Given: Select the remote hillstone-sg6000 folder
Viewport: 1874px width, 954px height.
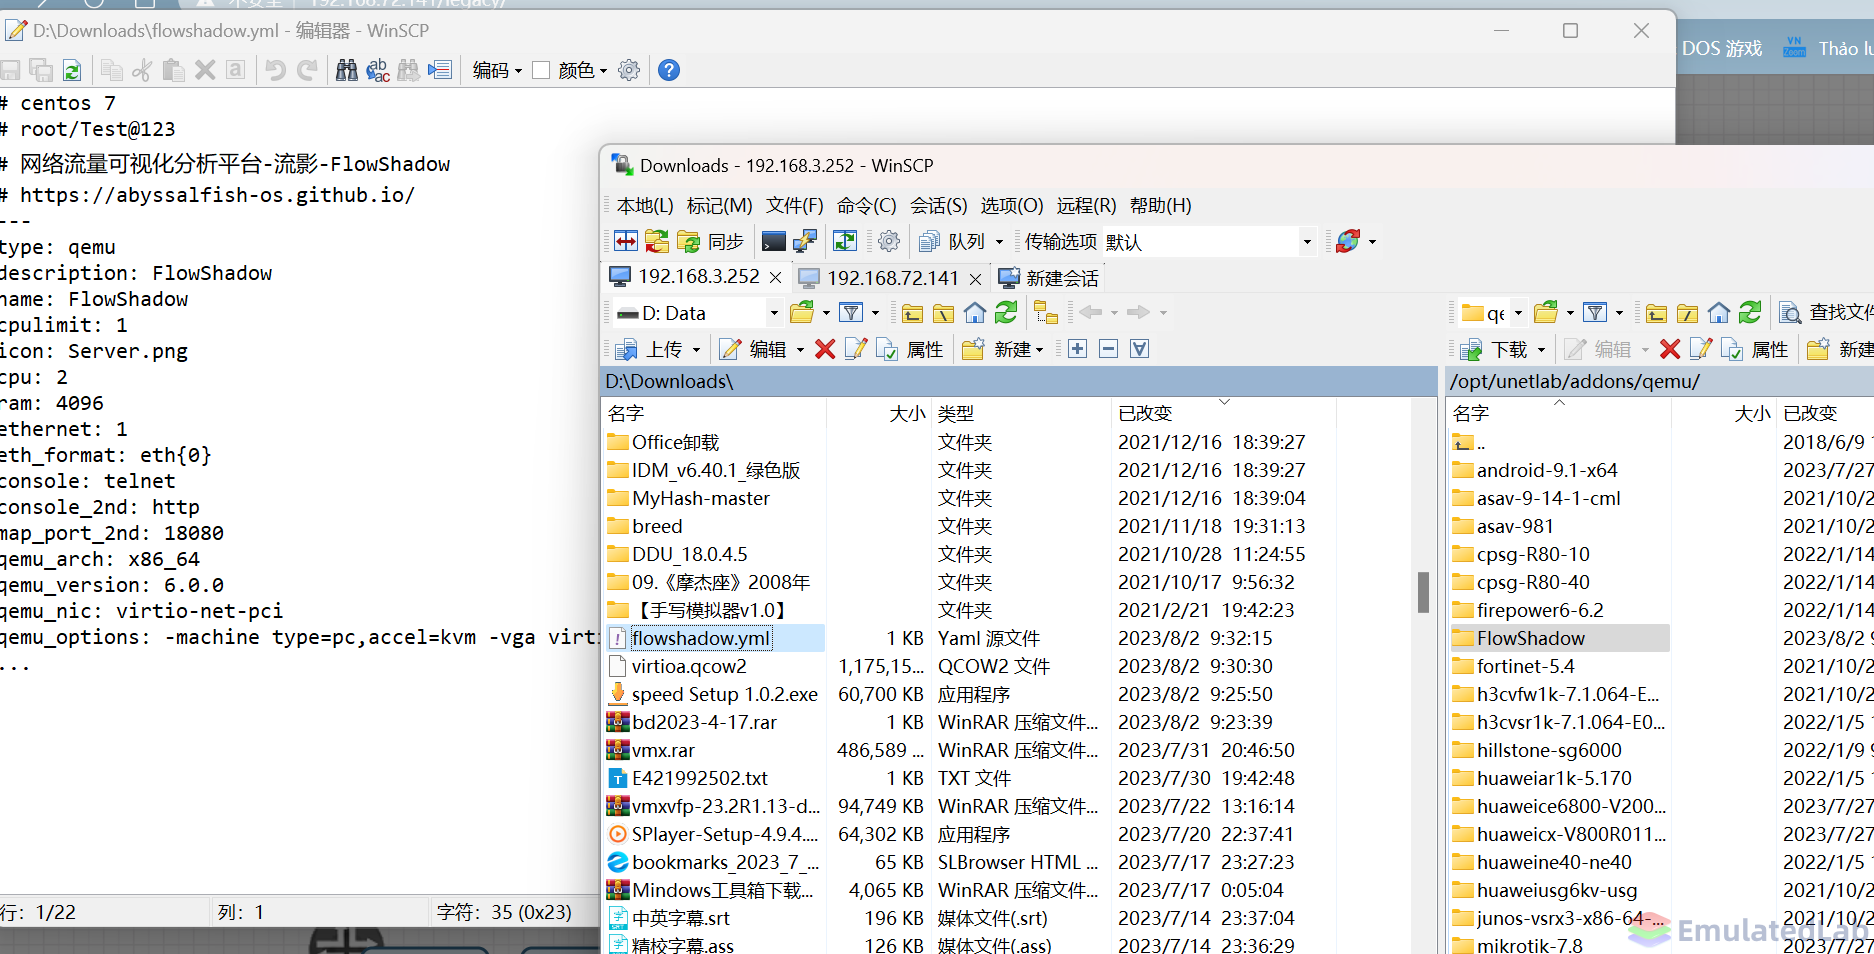Looking at the screenshot, I should pos(1549,750).
